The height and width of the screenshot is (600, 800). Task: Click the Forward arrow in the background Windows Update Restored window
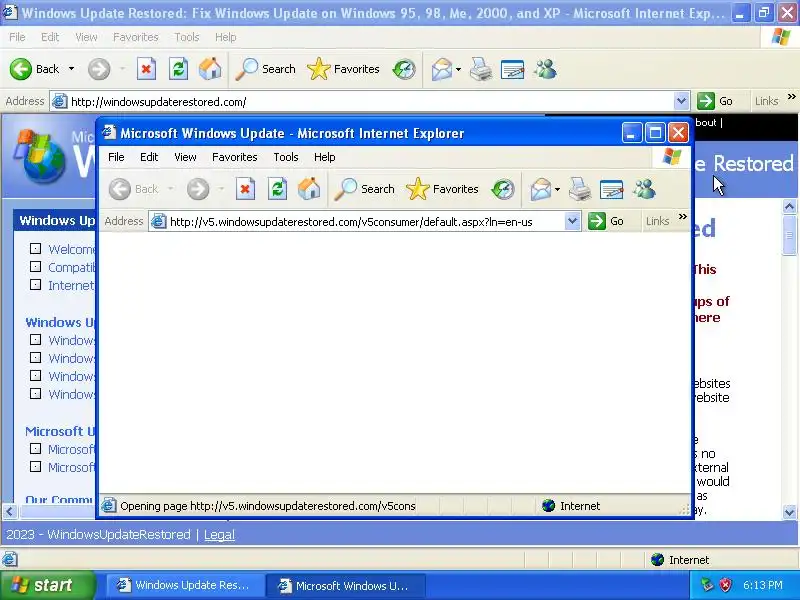[x=99, y=69]
